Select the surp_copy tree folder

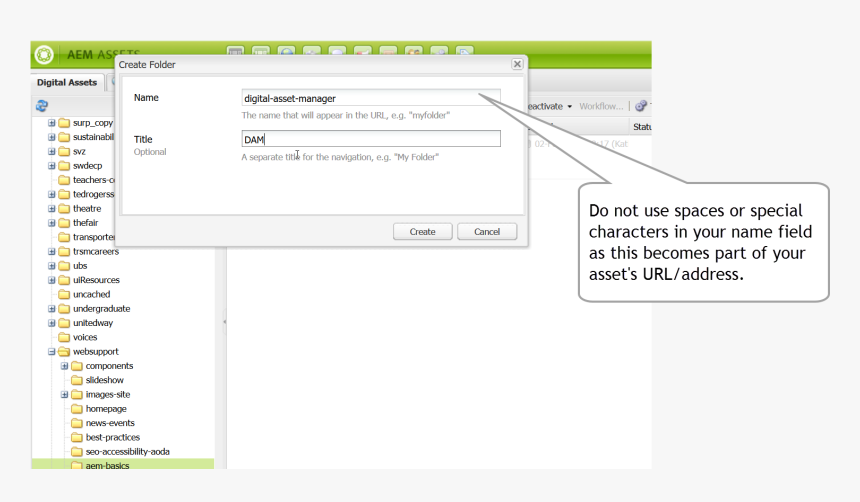click(x=93, y=123)
